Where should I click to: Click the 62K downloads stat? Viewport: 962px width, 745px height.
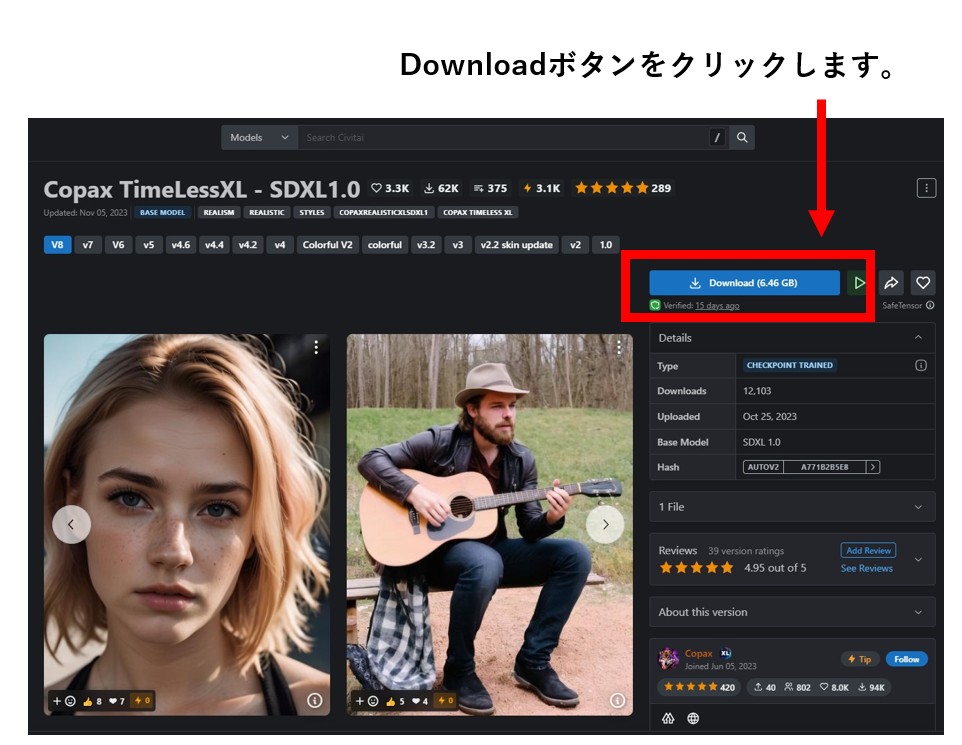441,188
